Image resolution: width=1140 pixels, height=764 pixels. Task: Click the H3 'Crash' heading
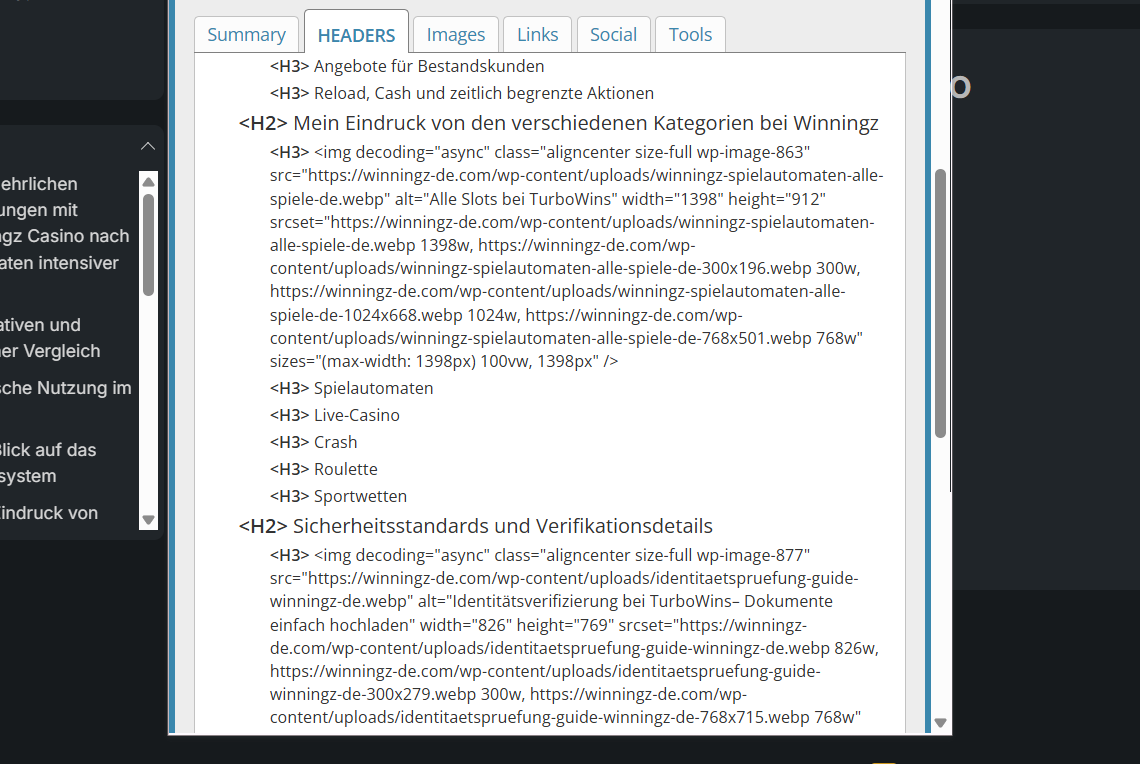[x=313, y=442]
